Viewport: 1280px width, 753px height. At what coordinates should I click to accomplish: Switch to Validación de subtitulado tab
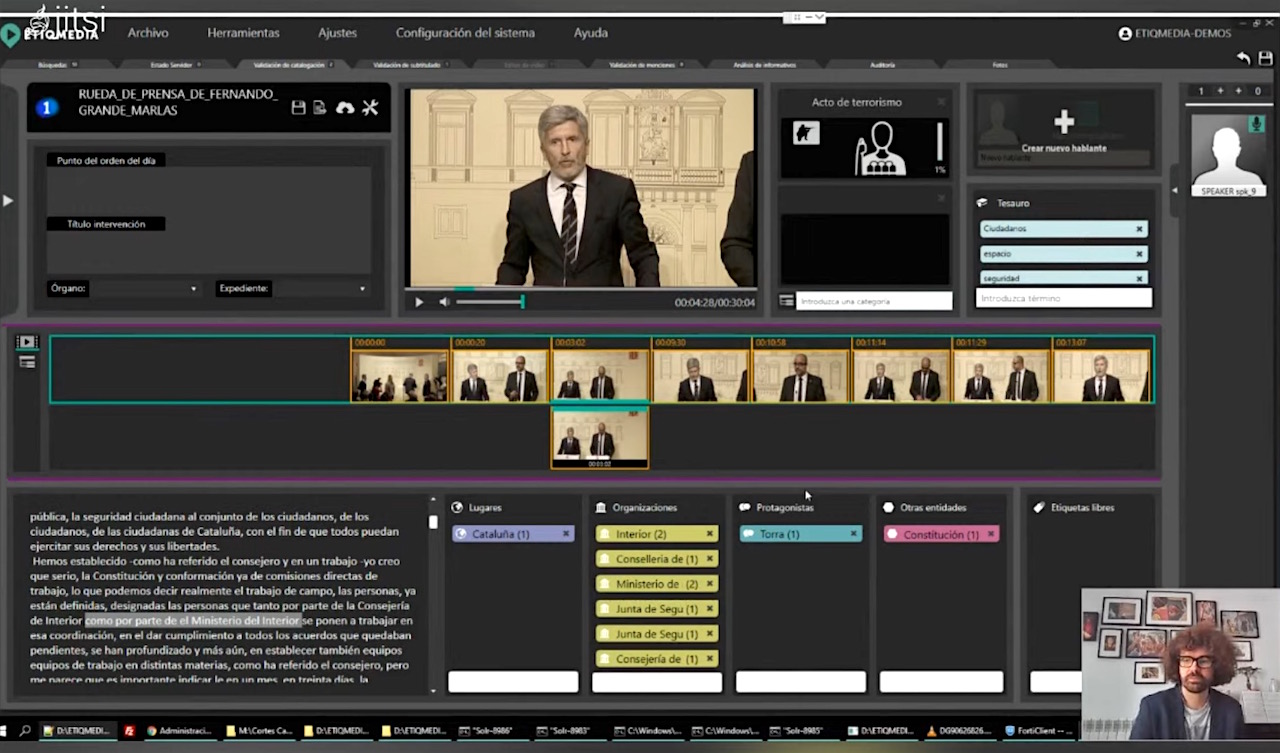click(407, 65)
